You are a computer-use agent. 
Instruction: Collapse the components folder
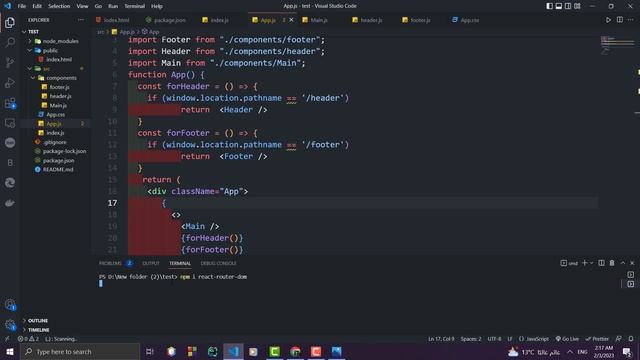[56, 78]
